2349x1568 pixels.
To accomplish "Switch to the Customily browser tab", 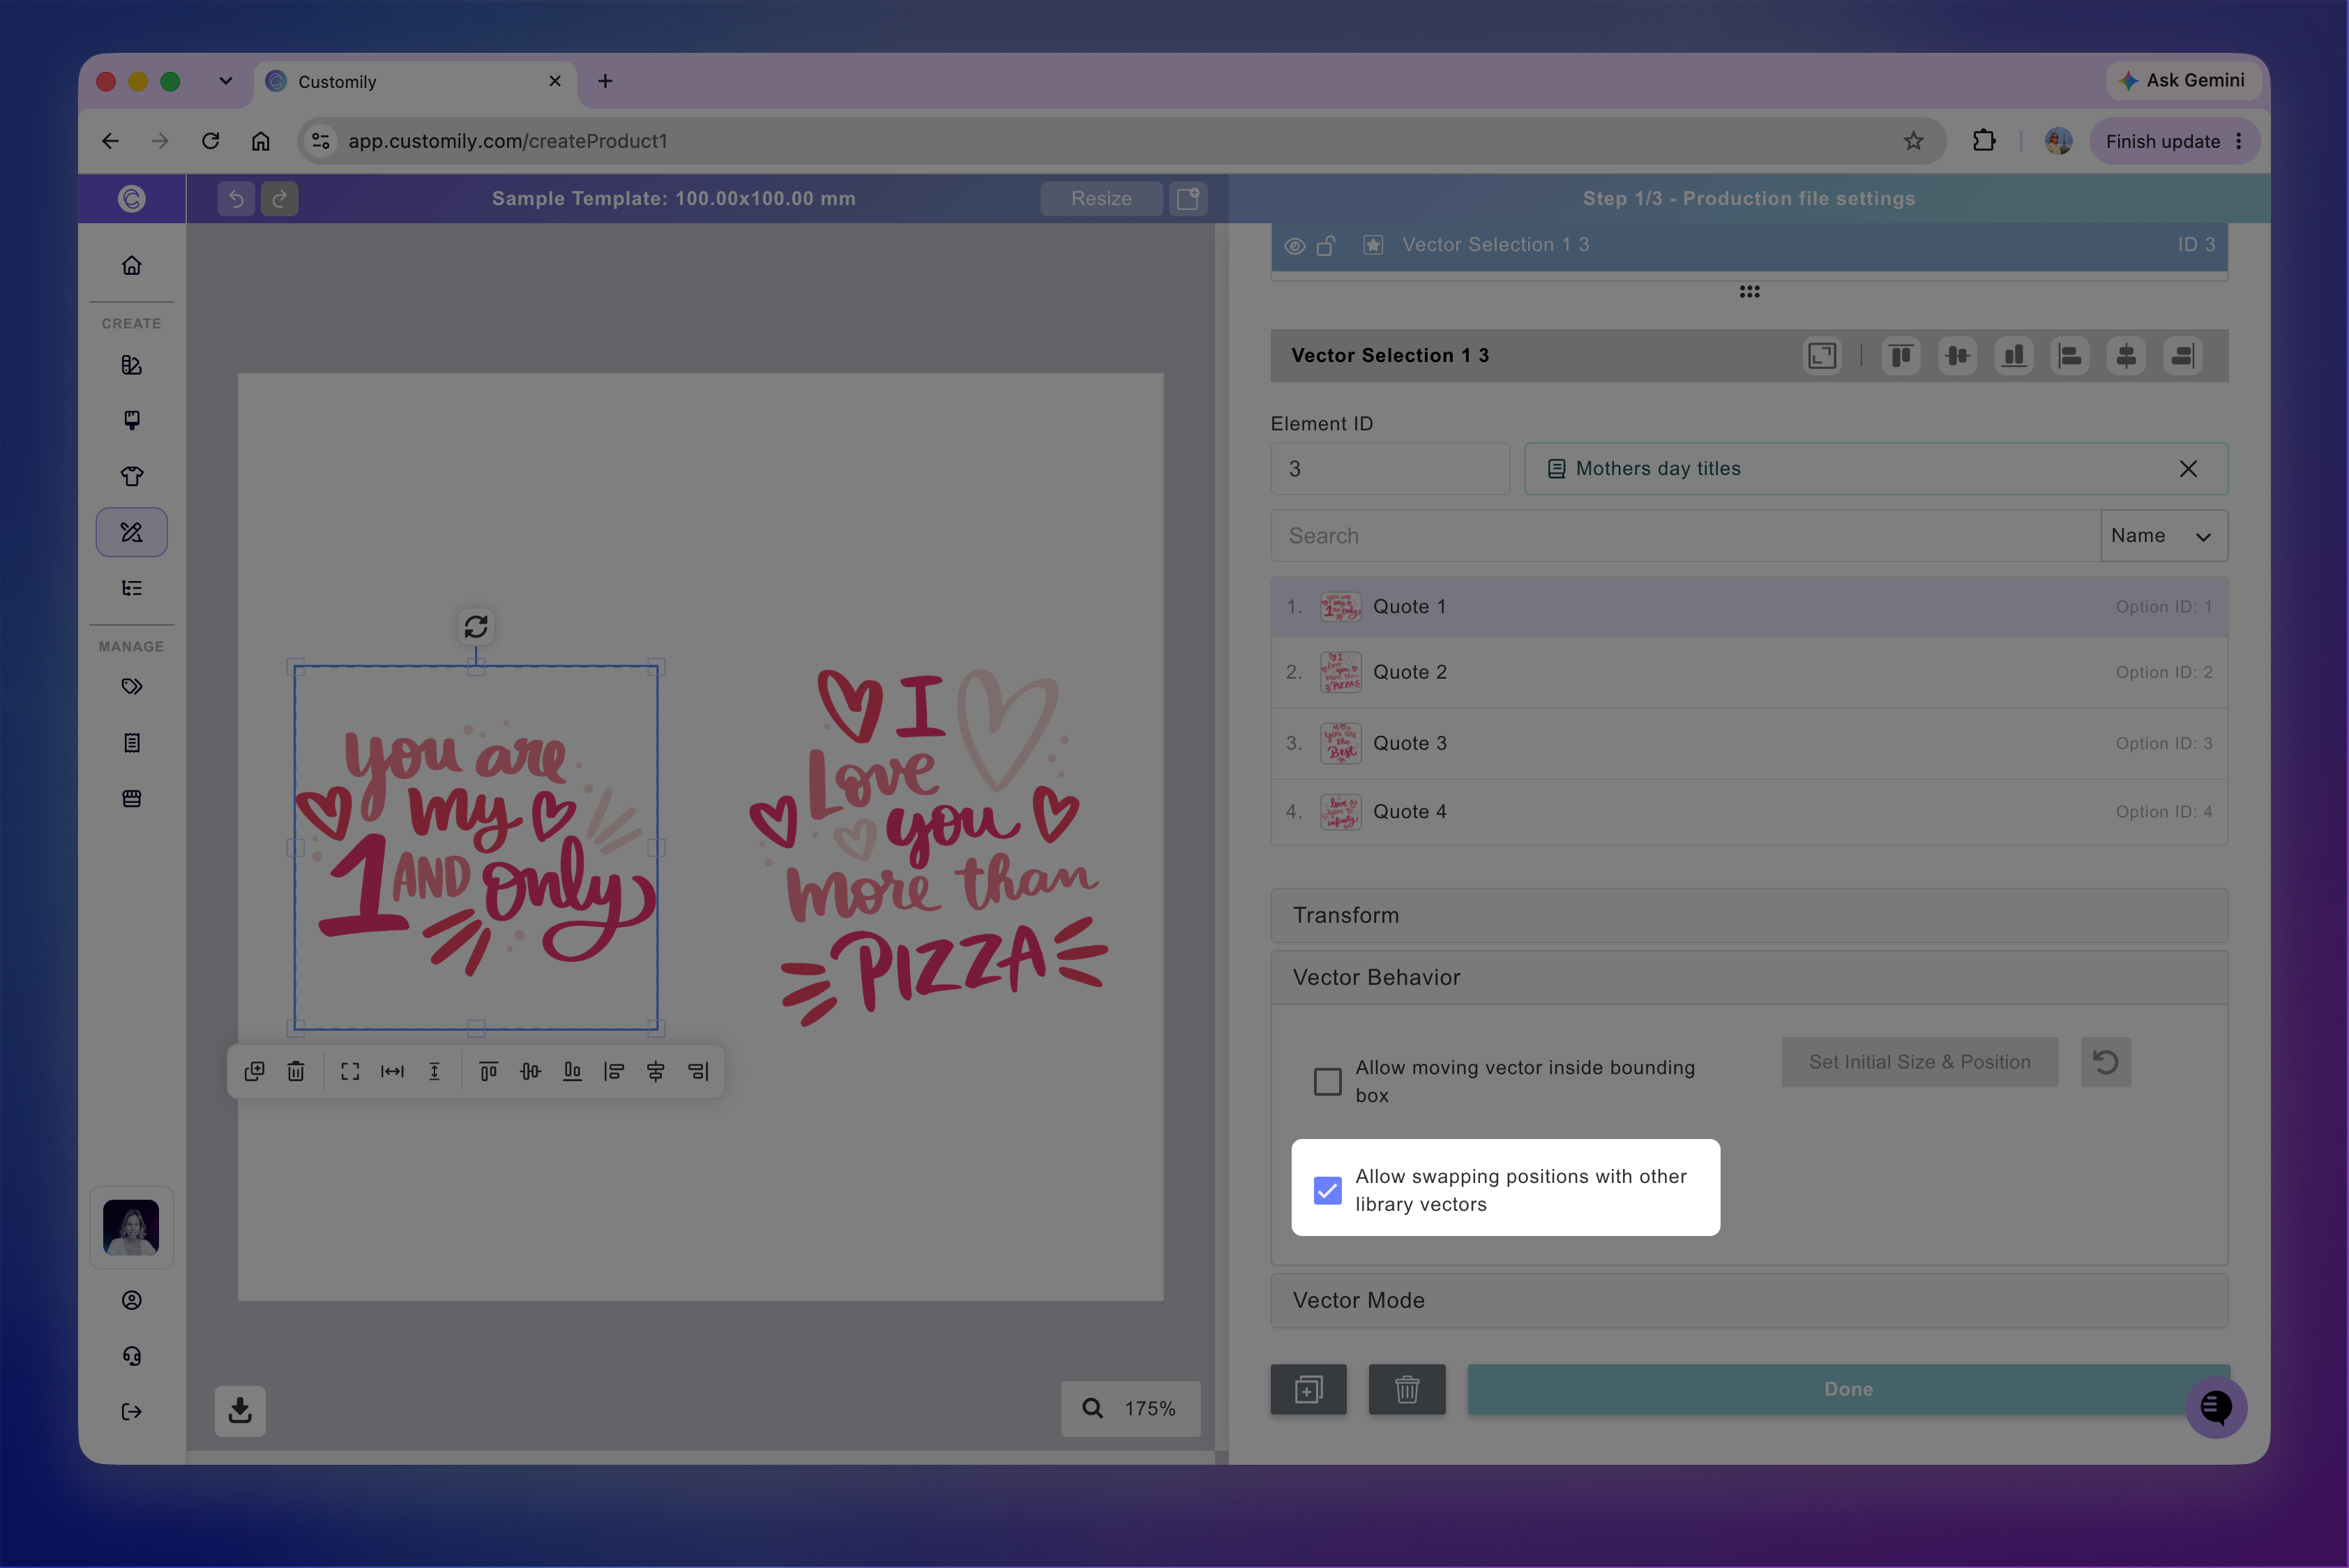I will [415, 82].
